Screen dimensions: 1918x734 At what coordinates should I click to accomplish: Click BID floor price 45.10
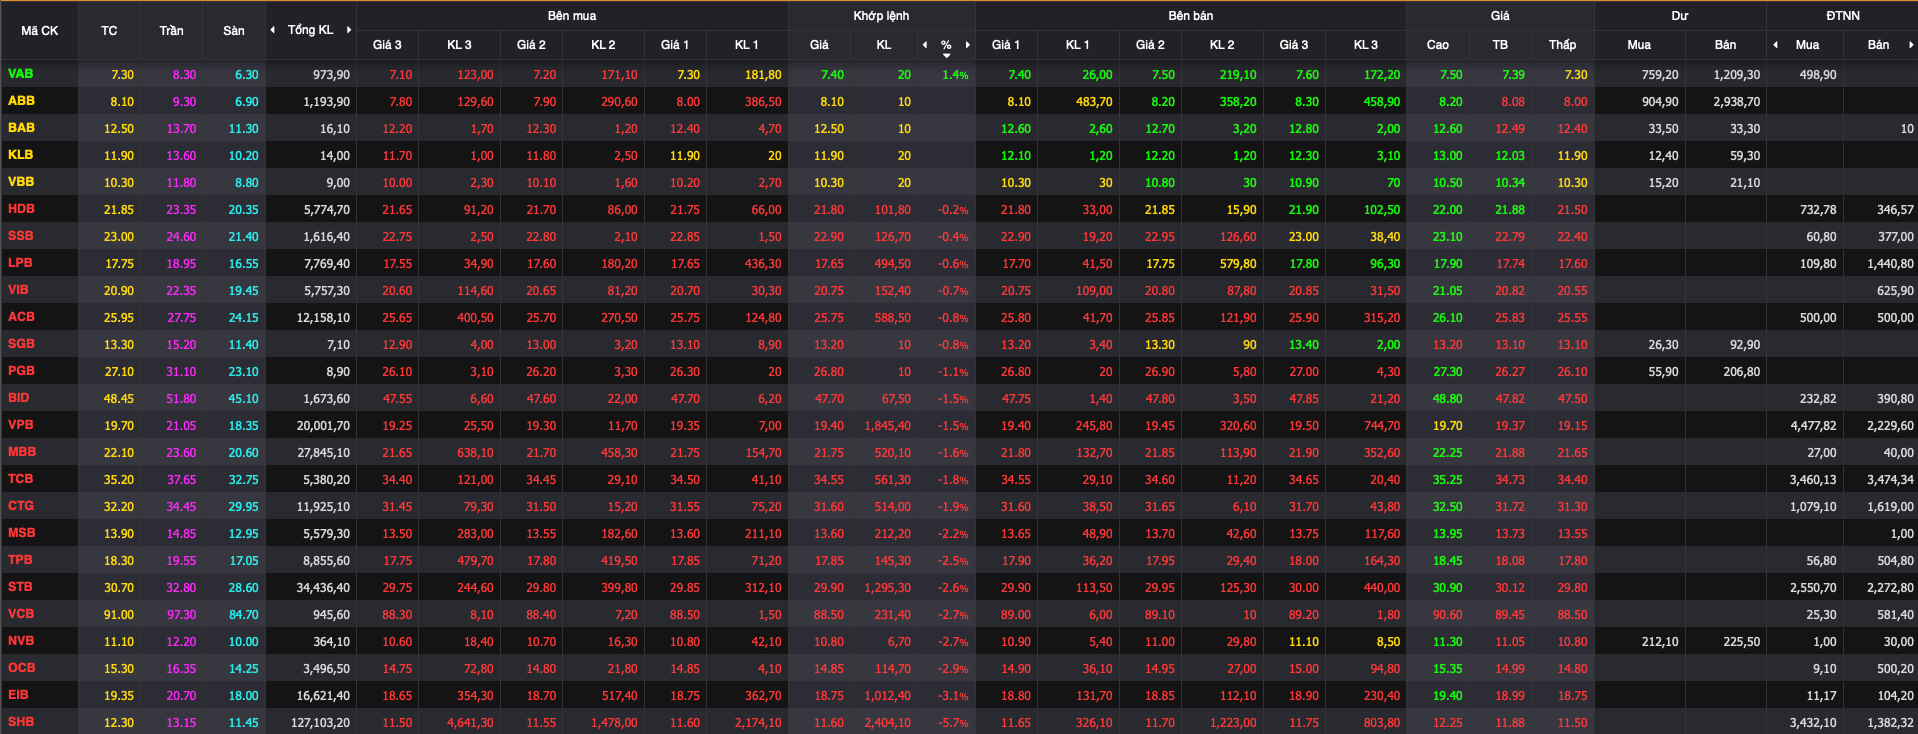243,398
